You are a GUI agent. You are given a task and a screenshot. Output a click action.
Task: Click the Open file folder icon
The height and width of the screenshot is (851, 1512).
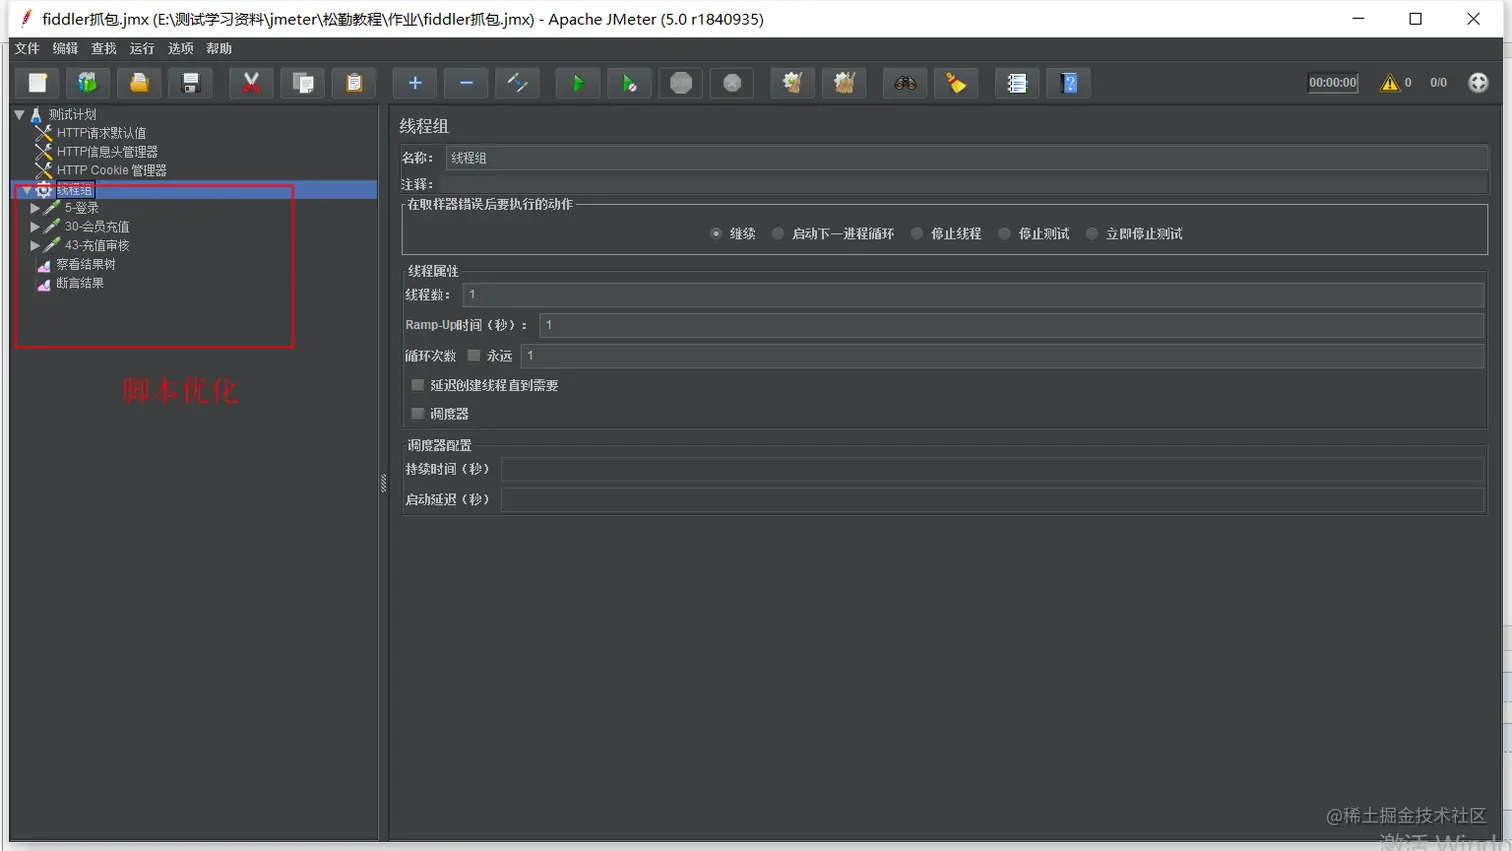[139, 83]
